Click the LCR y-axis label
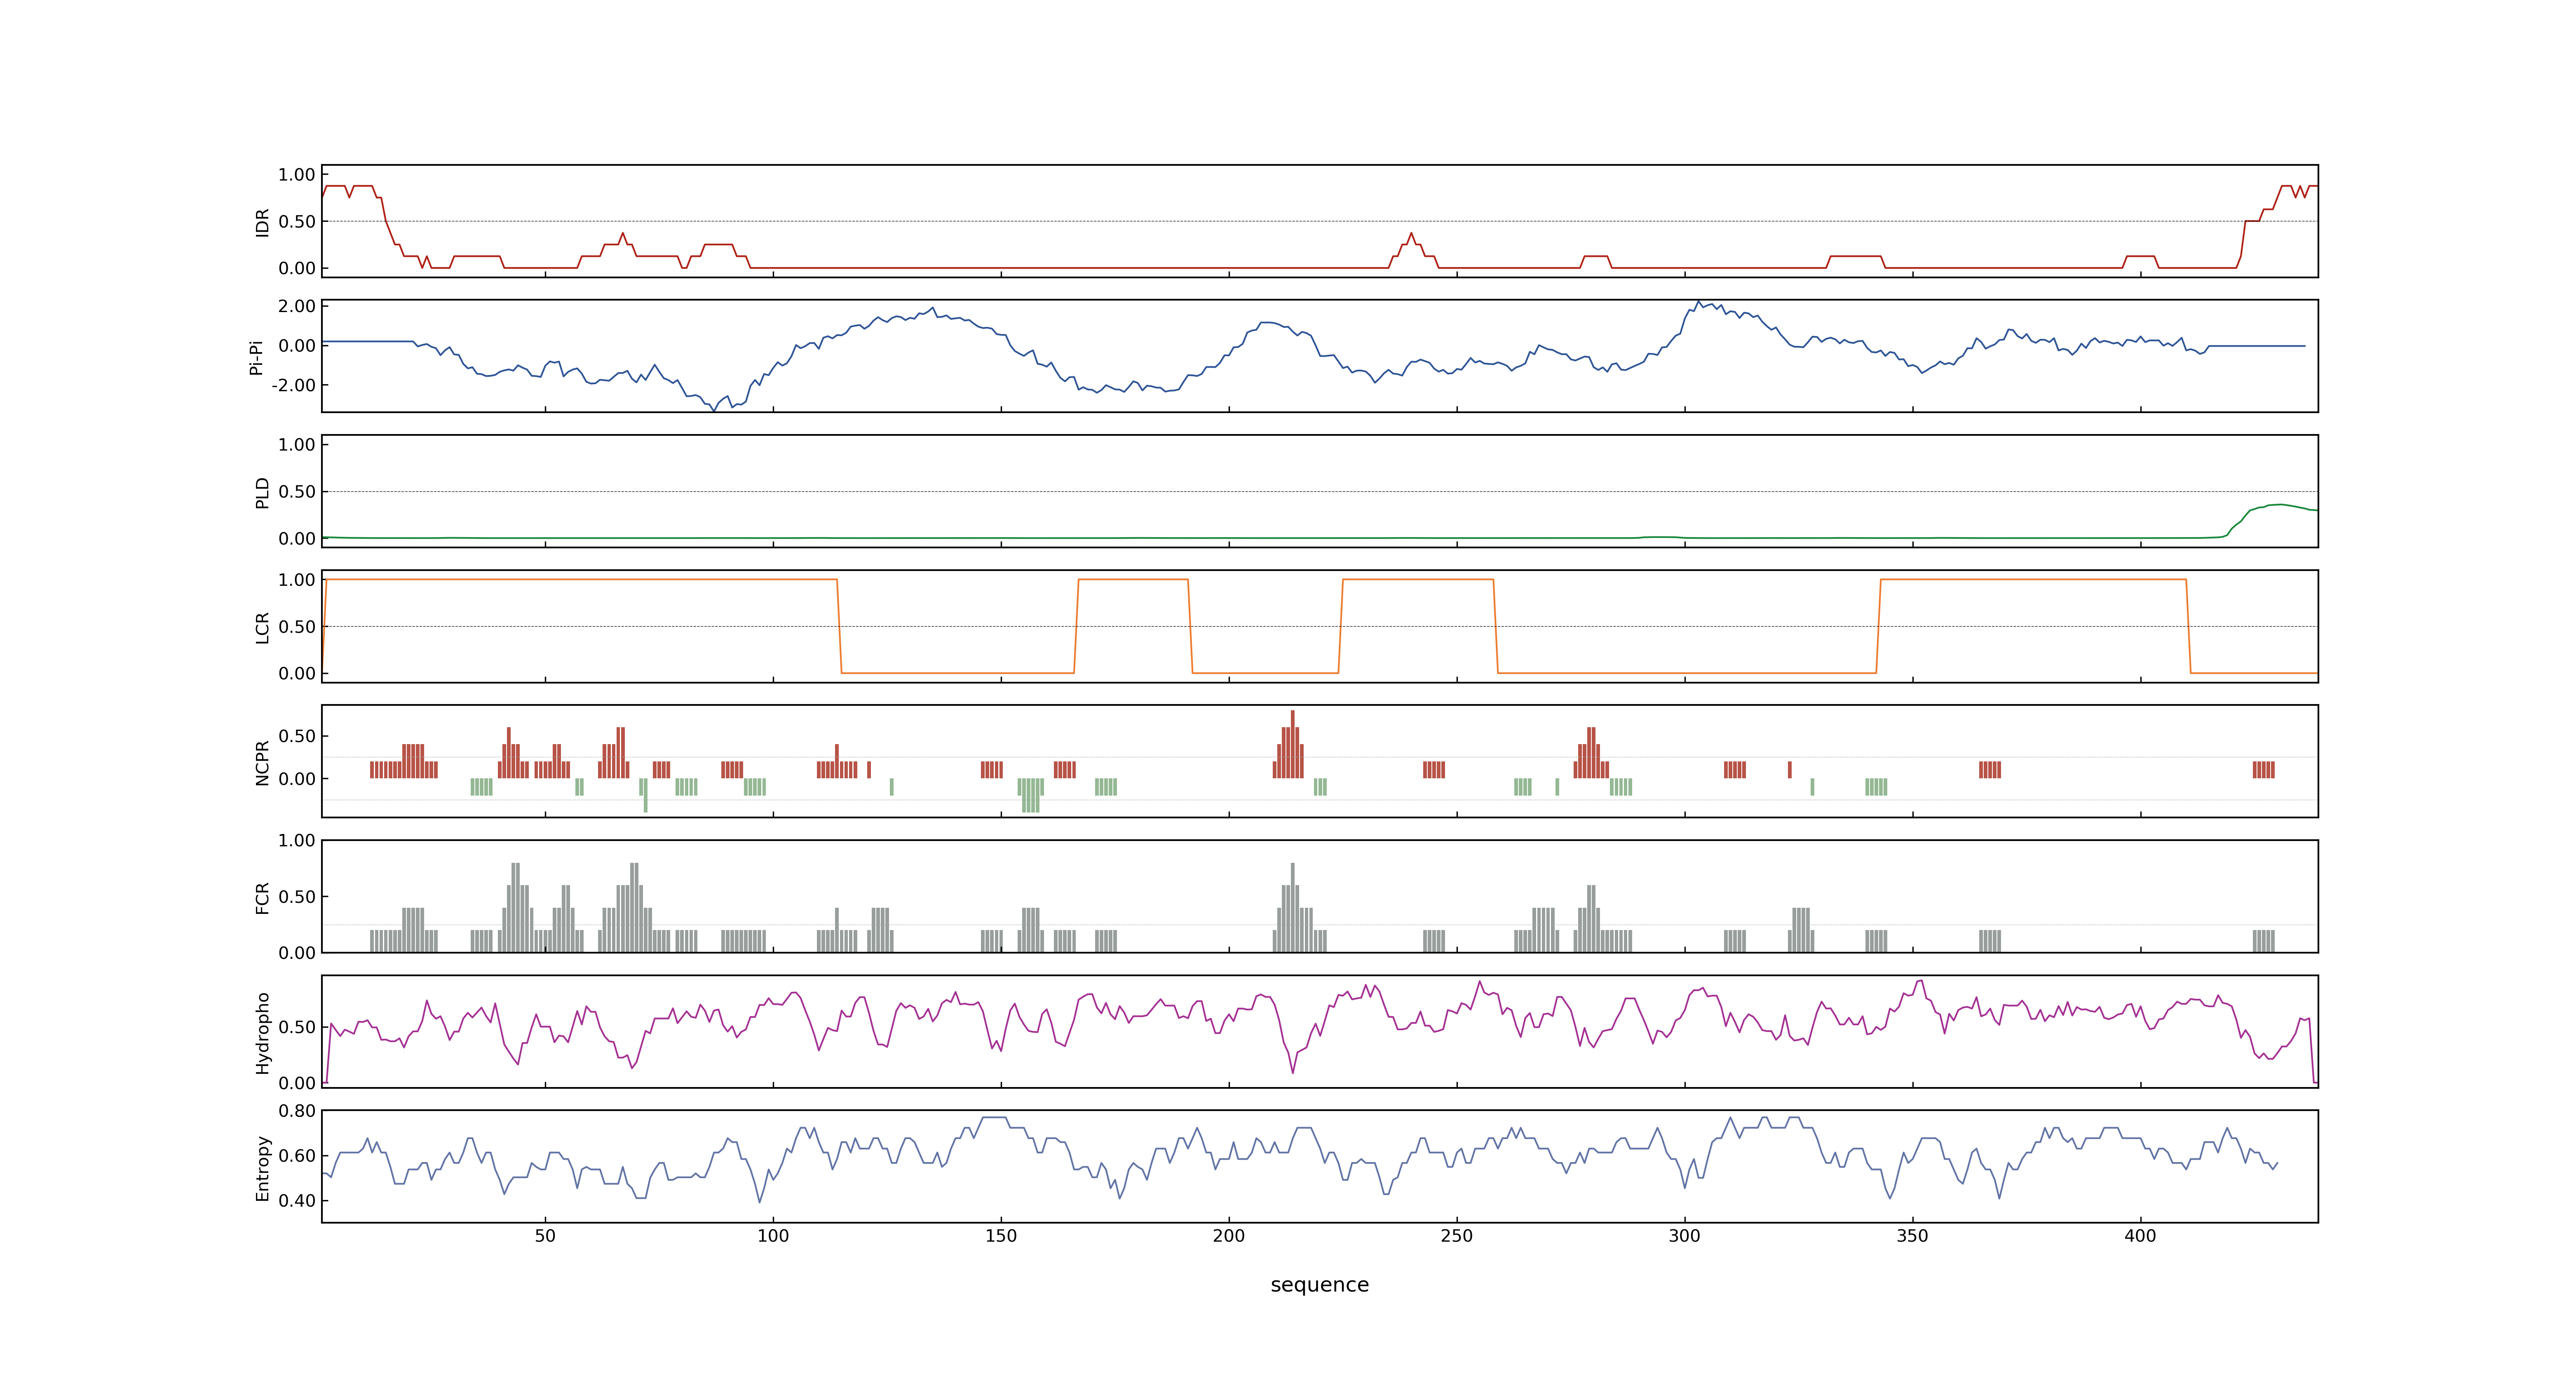The image size is (2576, 1374). tap(262, 627)
